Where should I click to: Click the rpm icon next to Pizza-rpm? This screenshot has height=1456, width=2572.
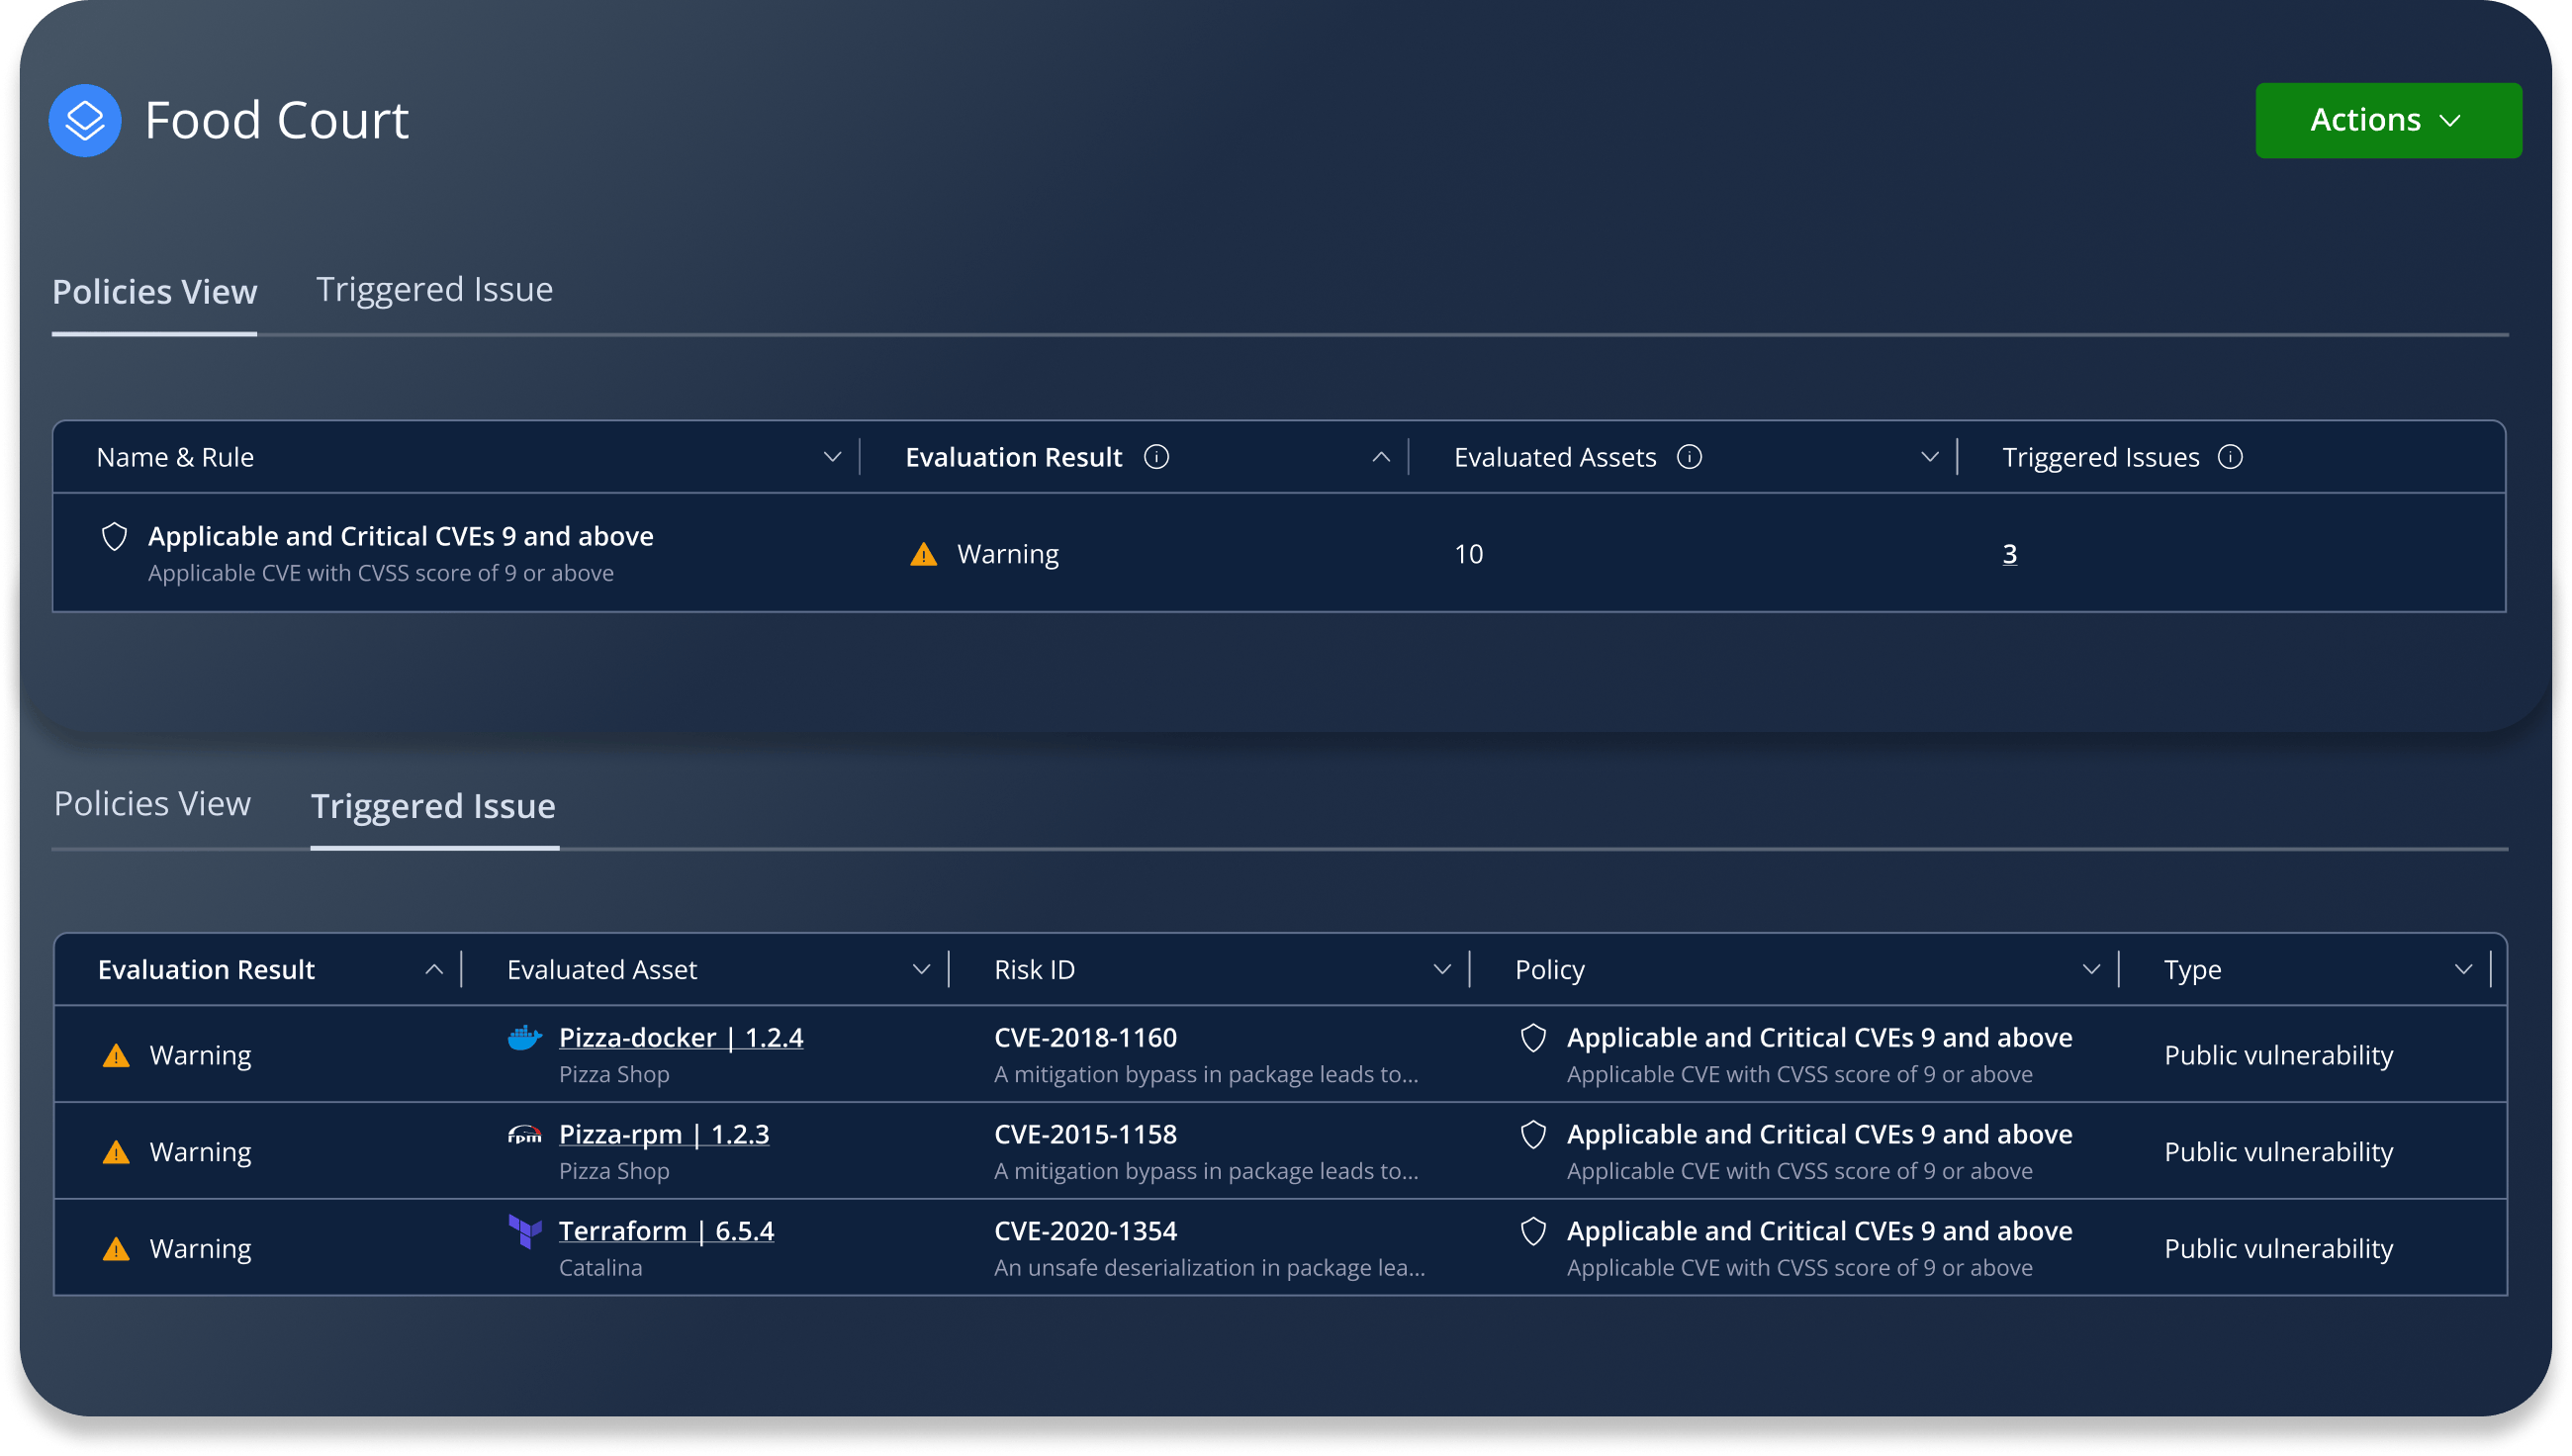(x=524, y=1135)
